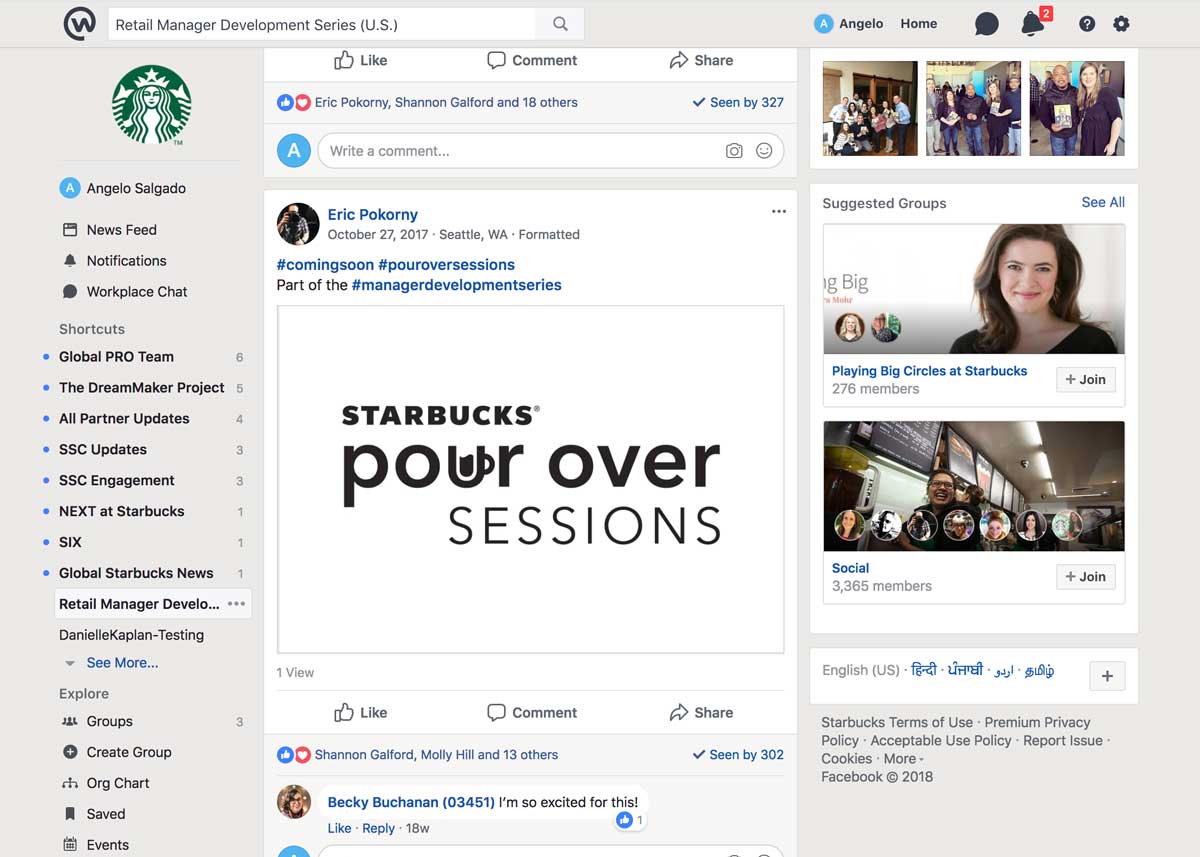Open Eric Pokorny's profile from post header
The image size is (1200, 857).
click(373, 214)
